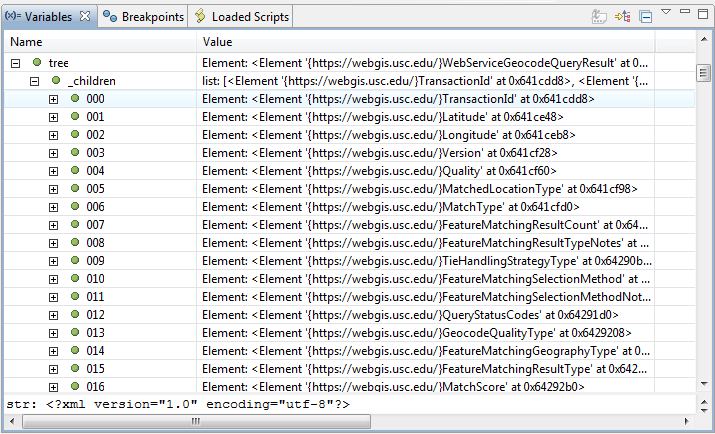Click the Collapse All toolbar icon
The height and width of the screenshot is (434, 715).
(646, 17)
